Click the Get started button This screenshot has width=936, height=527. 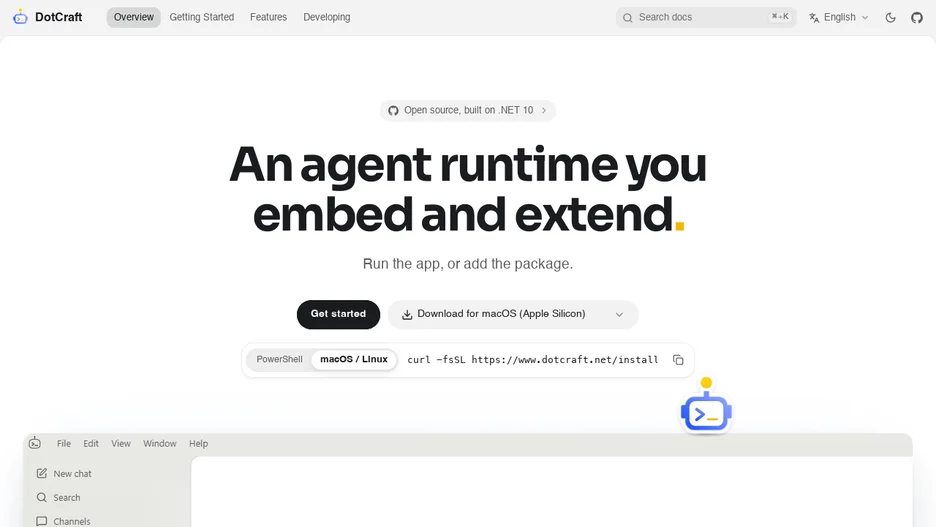(x=338, y=314)
